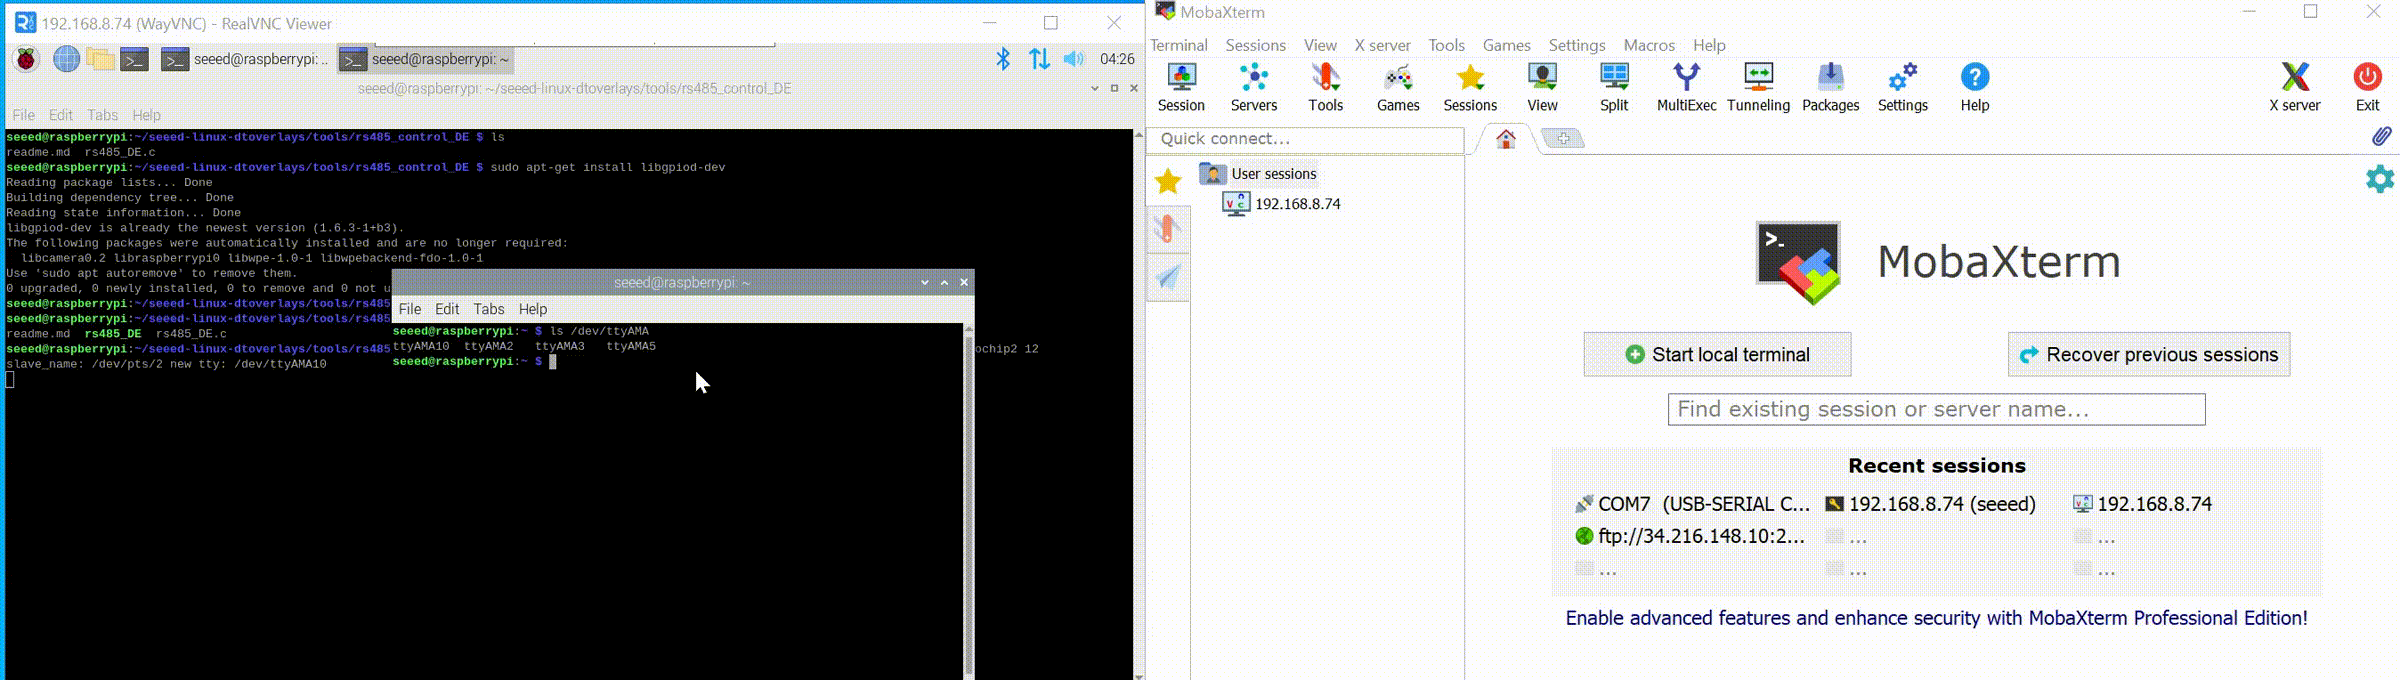Click the network arrows tray icon
2400x680 pixels.
1040,59
